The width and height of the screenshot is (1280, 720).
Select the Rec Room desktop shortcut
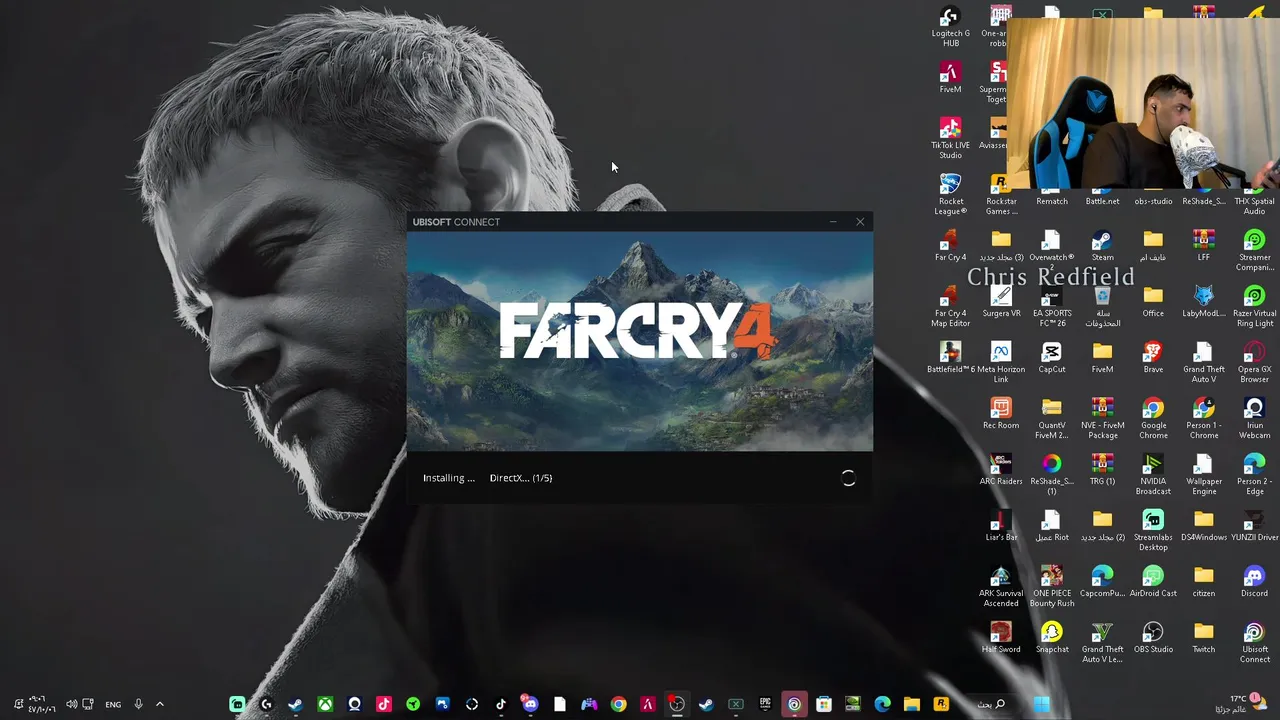[1001, 414]
